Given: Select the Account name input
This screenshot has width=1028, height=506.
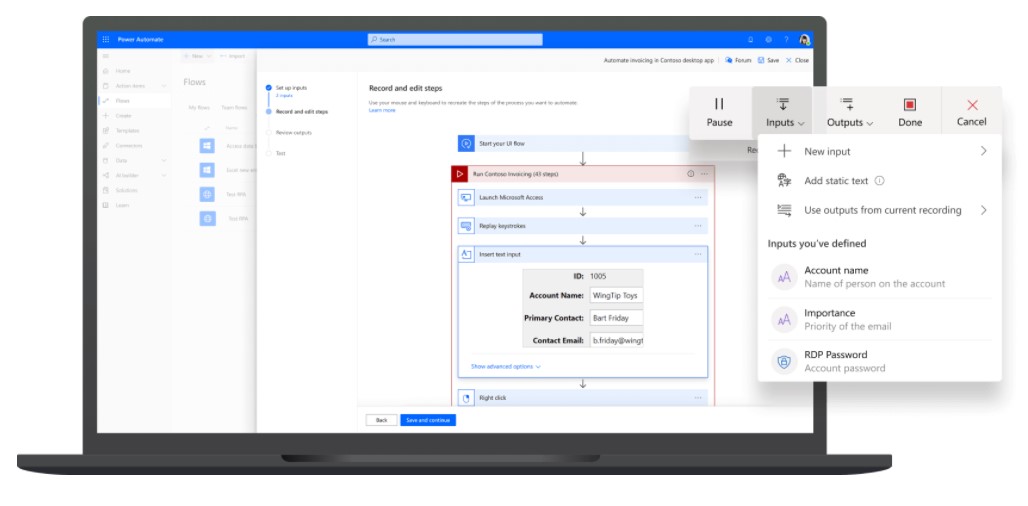Looking at the screenshot, I should coord(880,277).
